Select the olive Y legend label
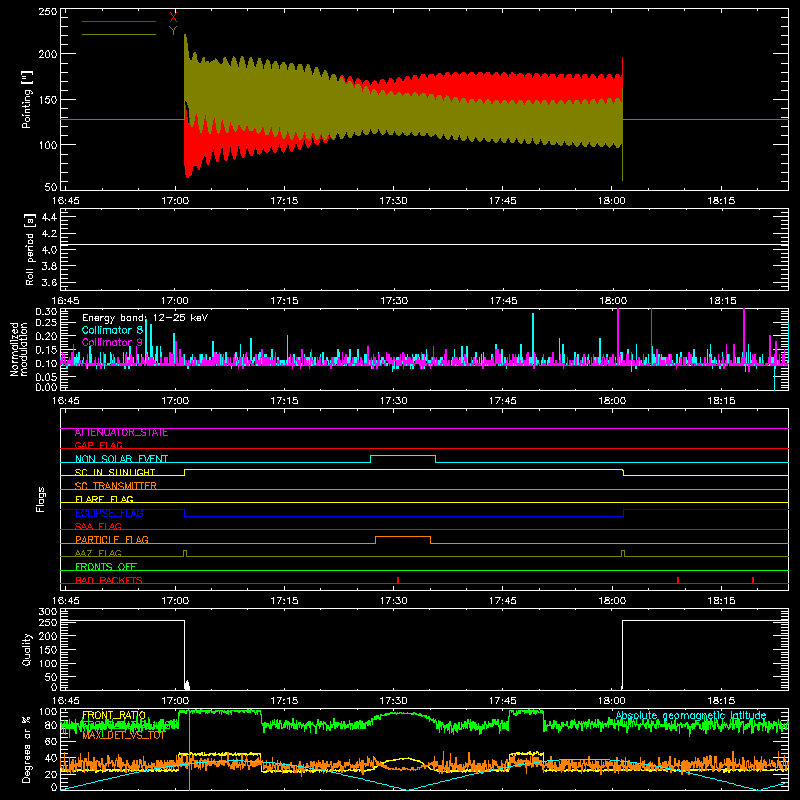This screenshot has width=800, height=800. point(173,31)
